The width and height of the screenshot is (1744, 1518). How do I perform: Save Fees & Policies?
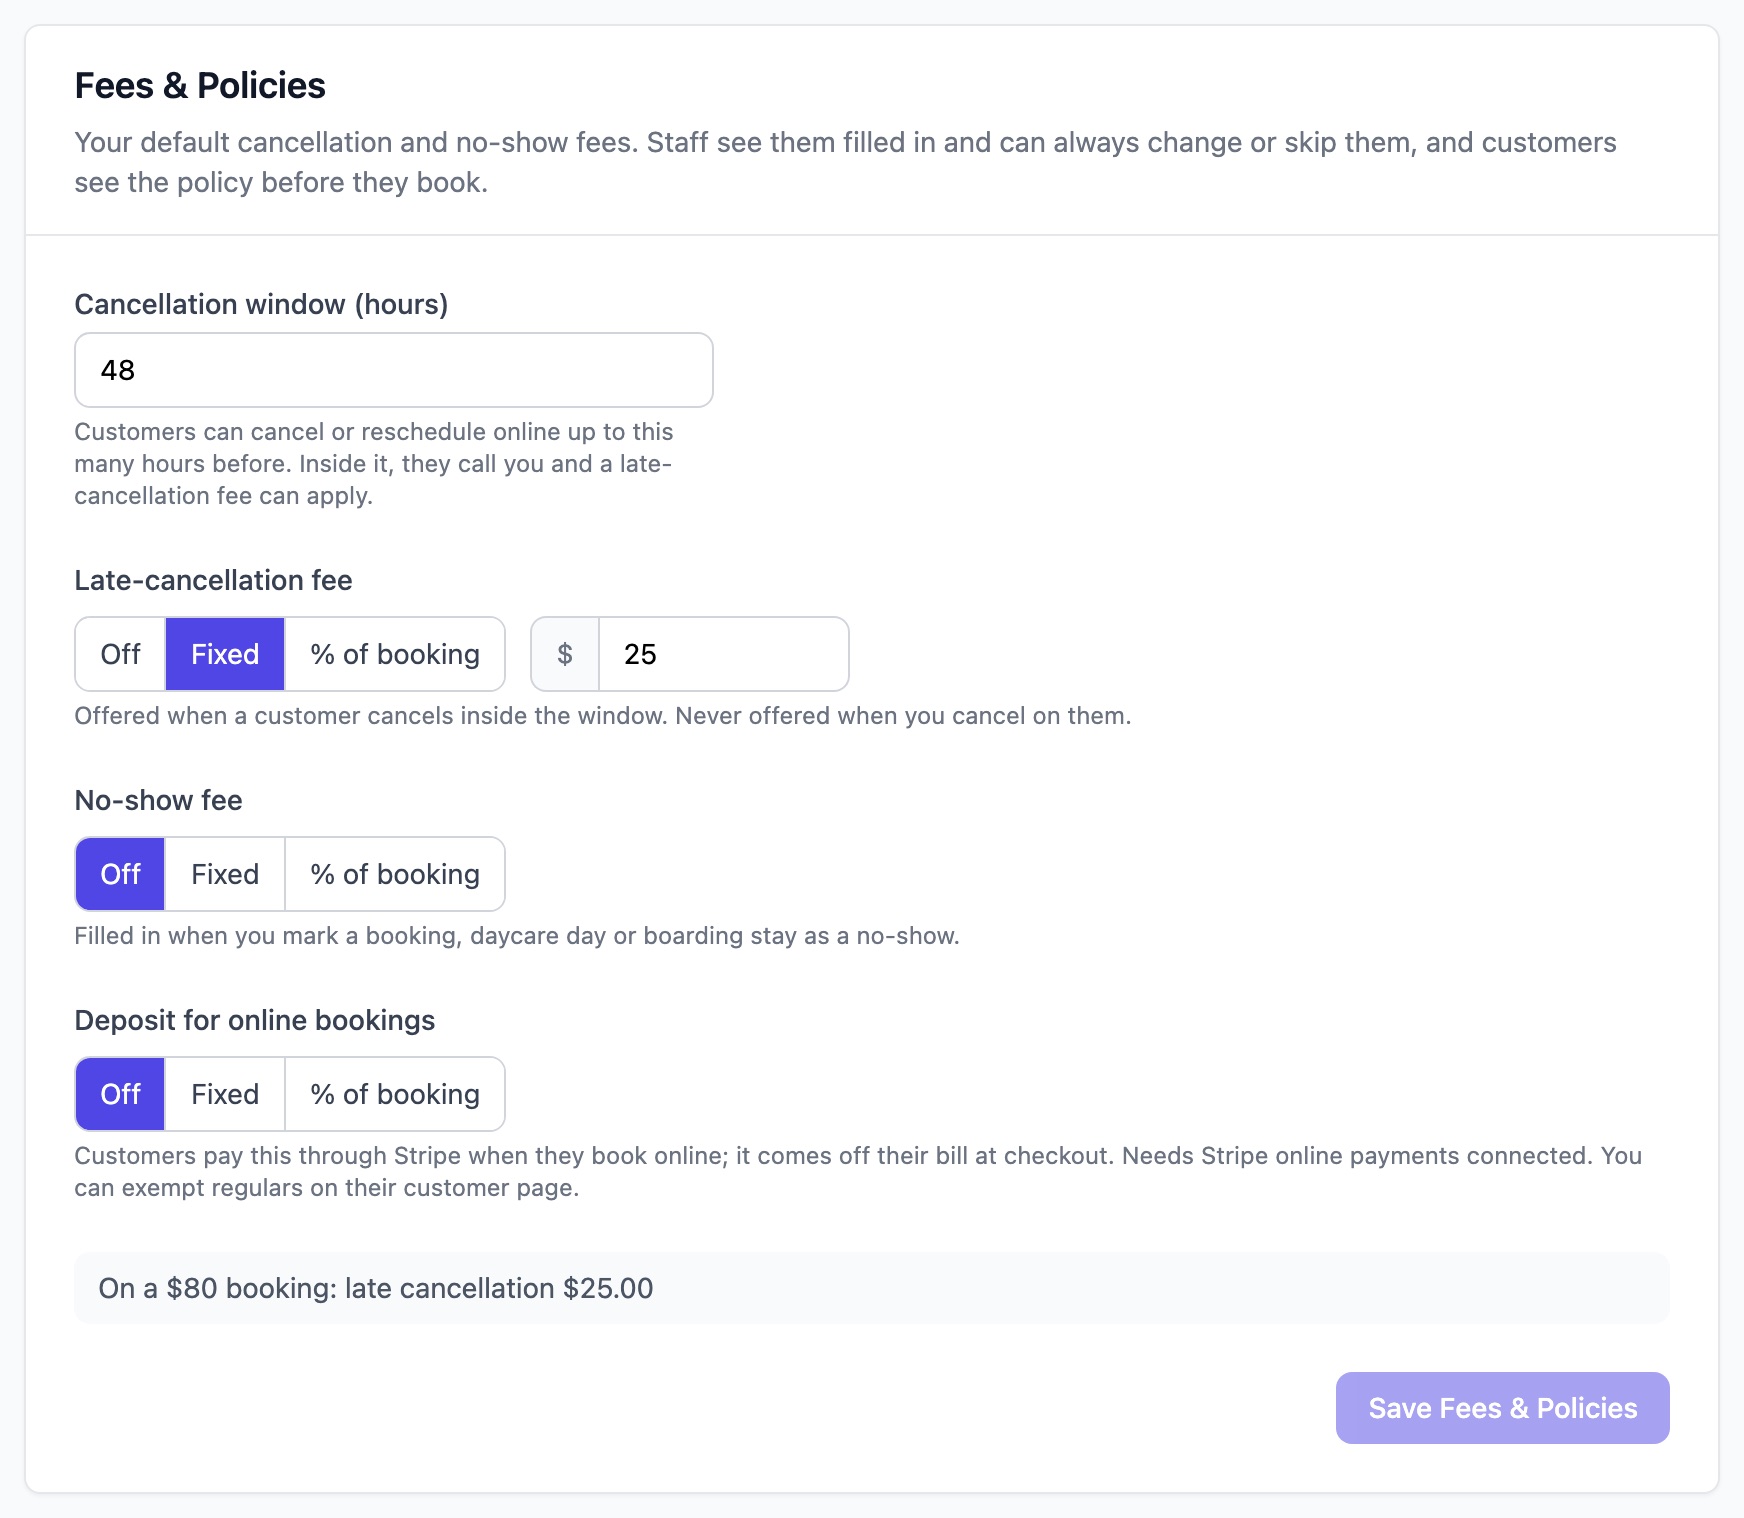(1502, 1408)
